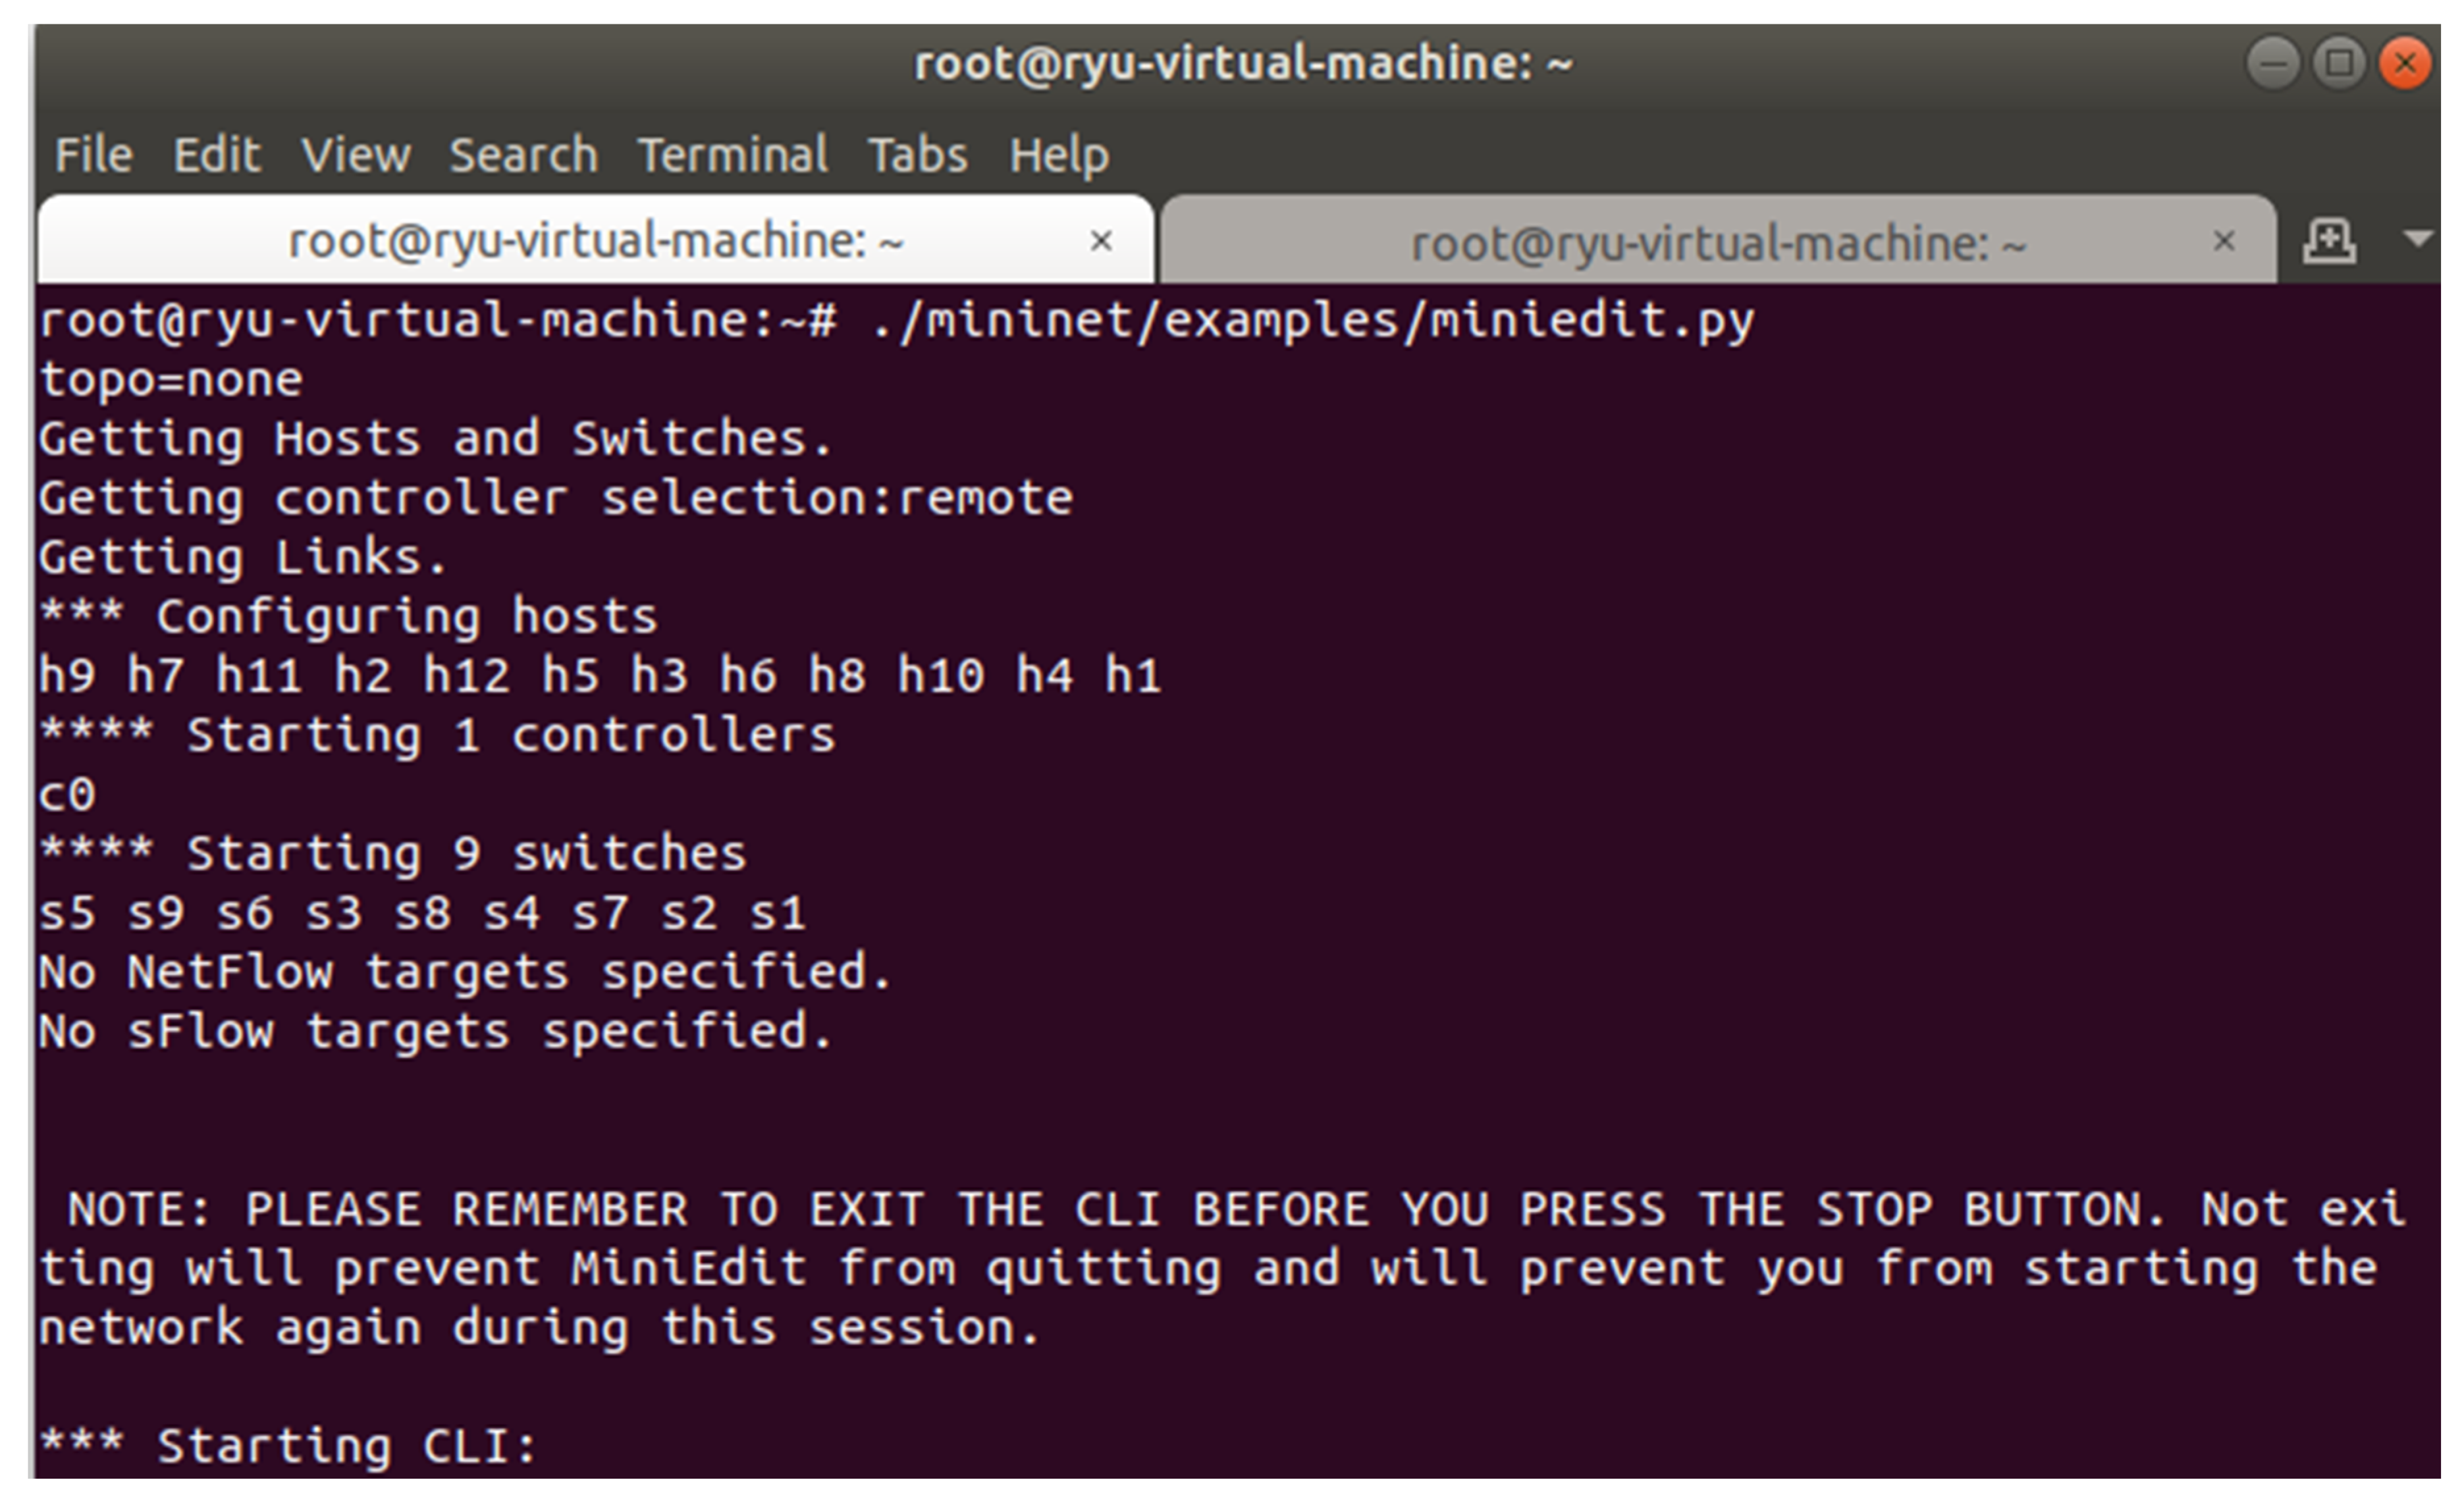The image size is (2464, 1505).
Task: Open the View menu
Action: pos(355,155)
